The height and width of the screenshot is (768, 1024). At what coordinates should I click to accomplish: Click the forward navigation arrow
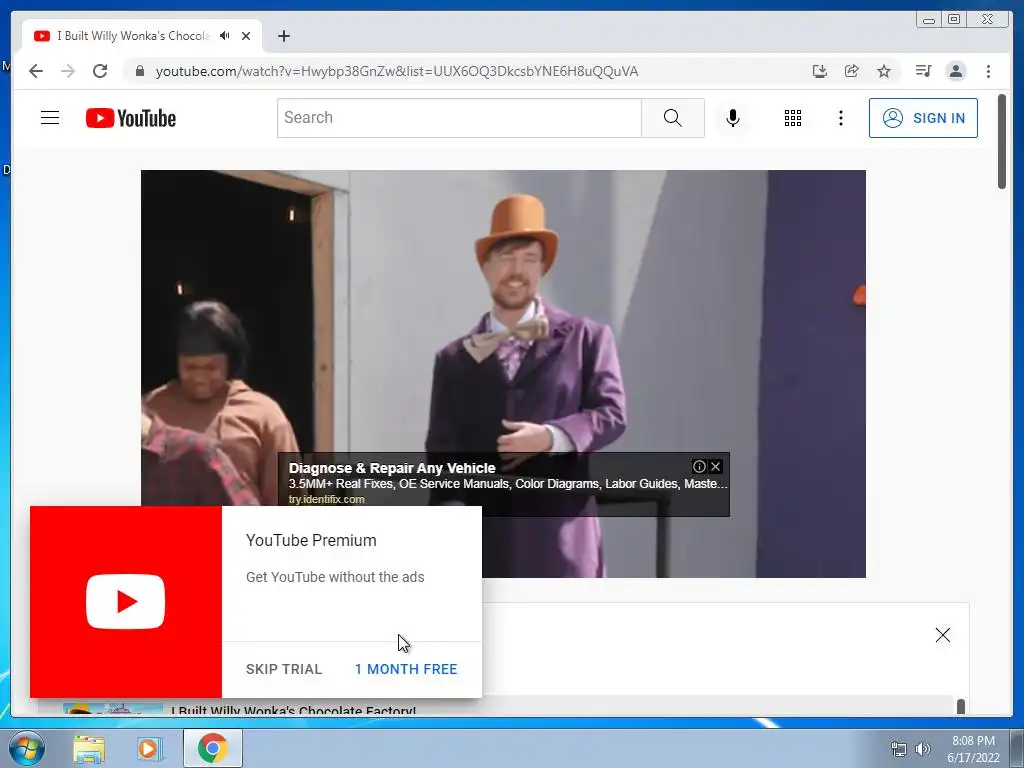[x=68, y=71]
